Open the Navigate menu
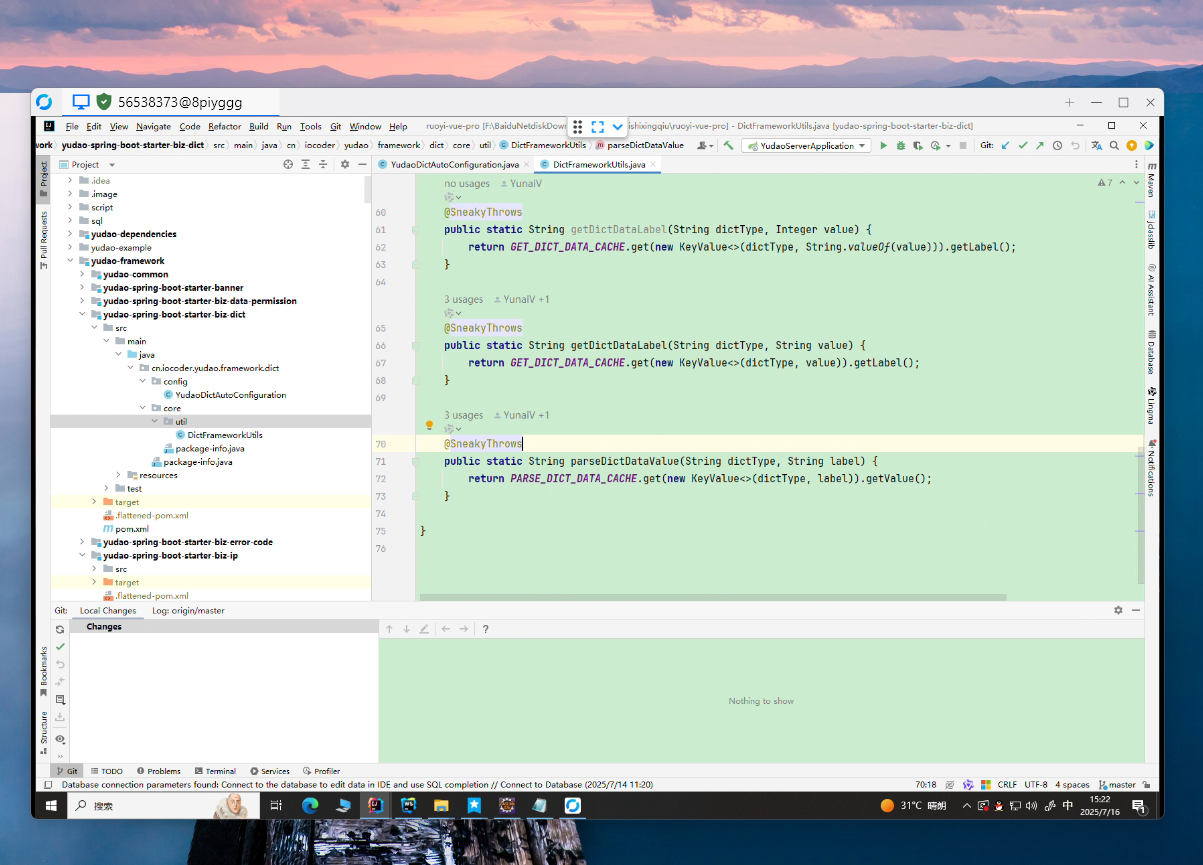 tap(154, 127)
